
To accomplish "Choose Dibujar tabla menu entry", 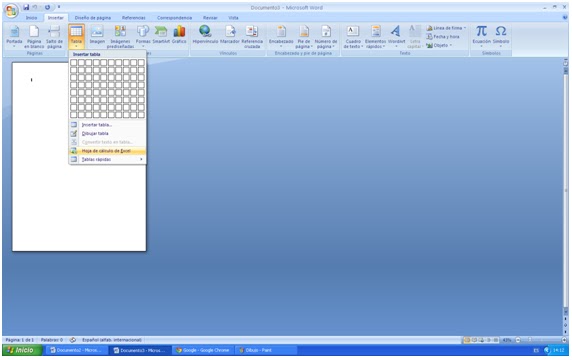I will pyautogui.click(x=107, y=133).
